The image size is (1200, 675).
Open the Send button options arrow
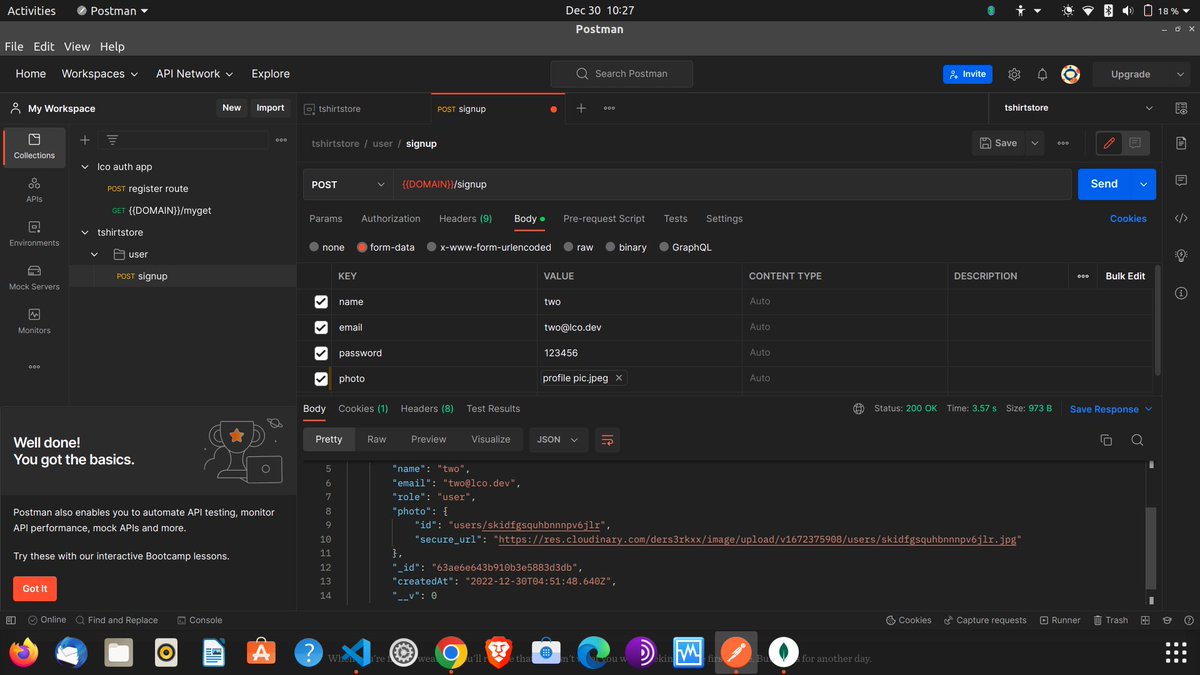click(x=1143, y=184)
